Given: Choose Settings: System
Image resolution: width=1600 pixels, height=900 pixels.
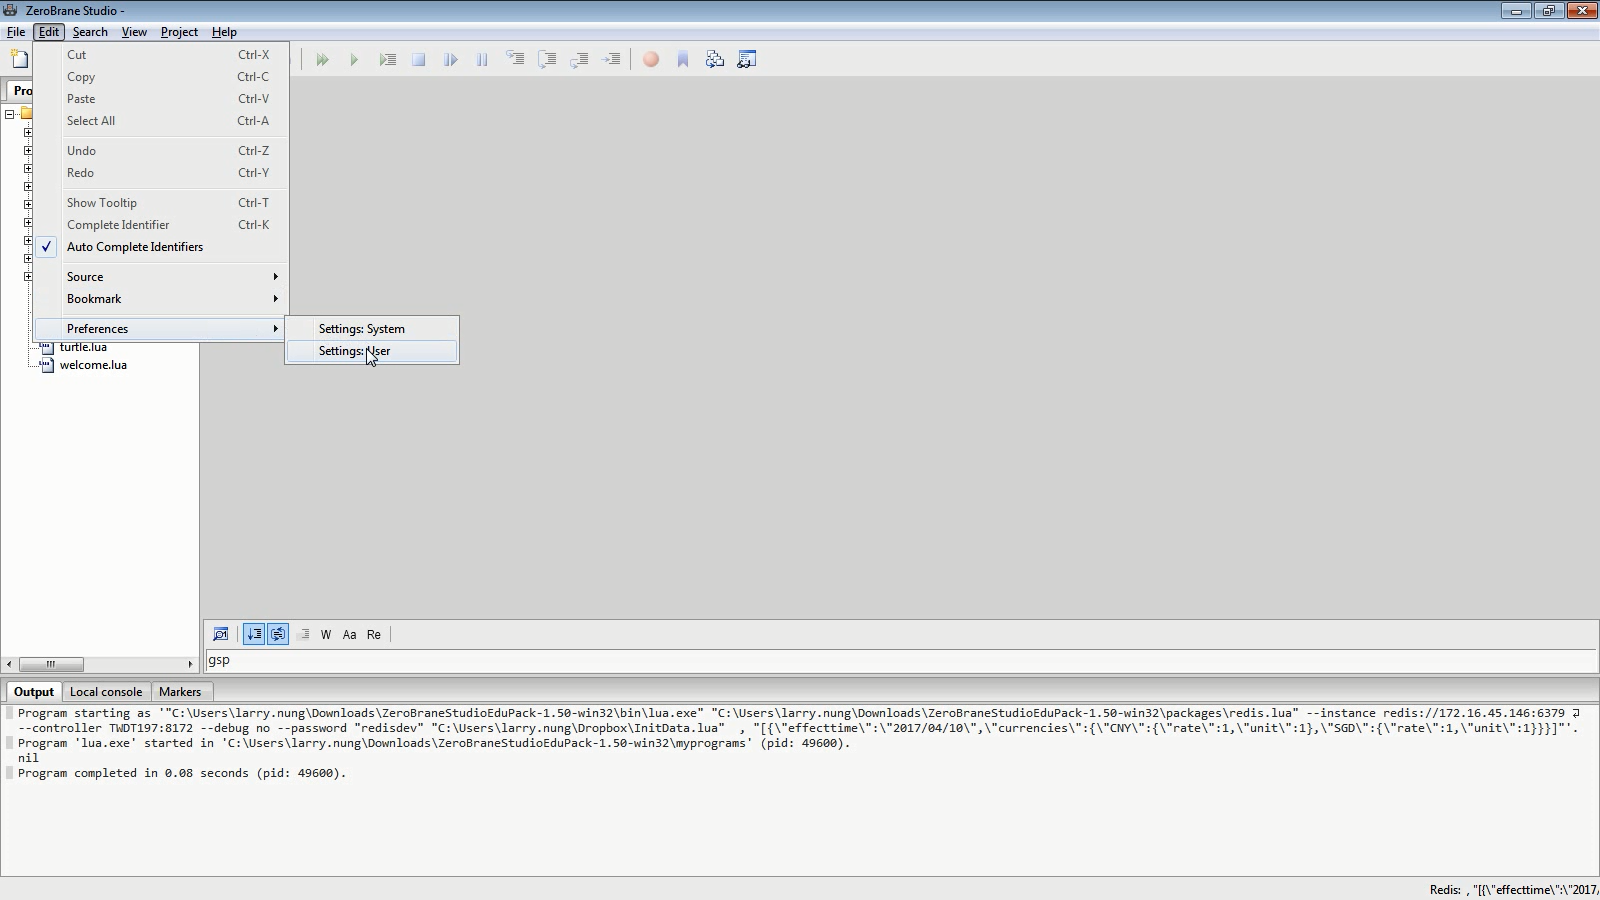Looking at the screenshot, I should [372, 329].
